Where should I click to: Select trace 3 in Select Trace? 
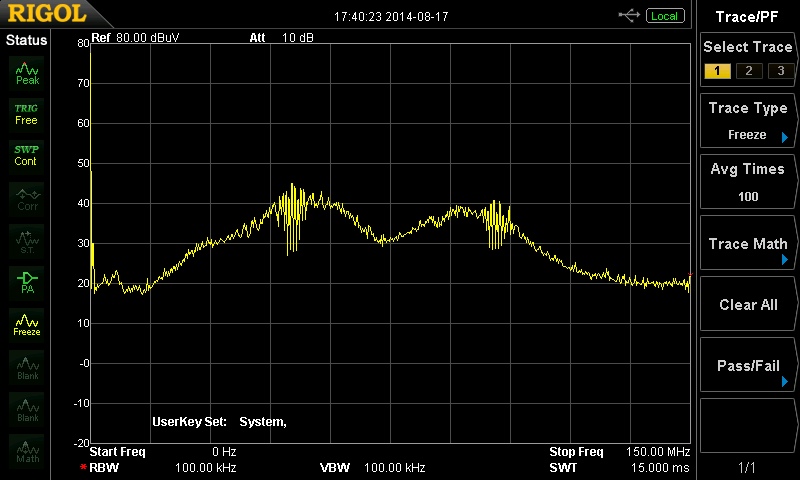point(781,71)
